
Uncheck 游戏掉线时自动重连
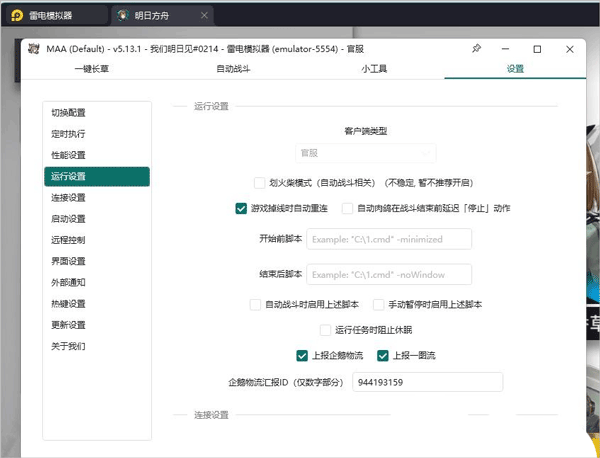[x=241, y=209]
